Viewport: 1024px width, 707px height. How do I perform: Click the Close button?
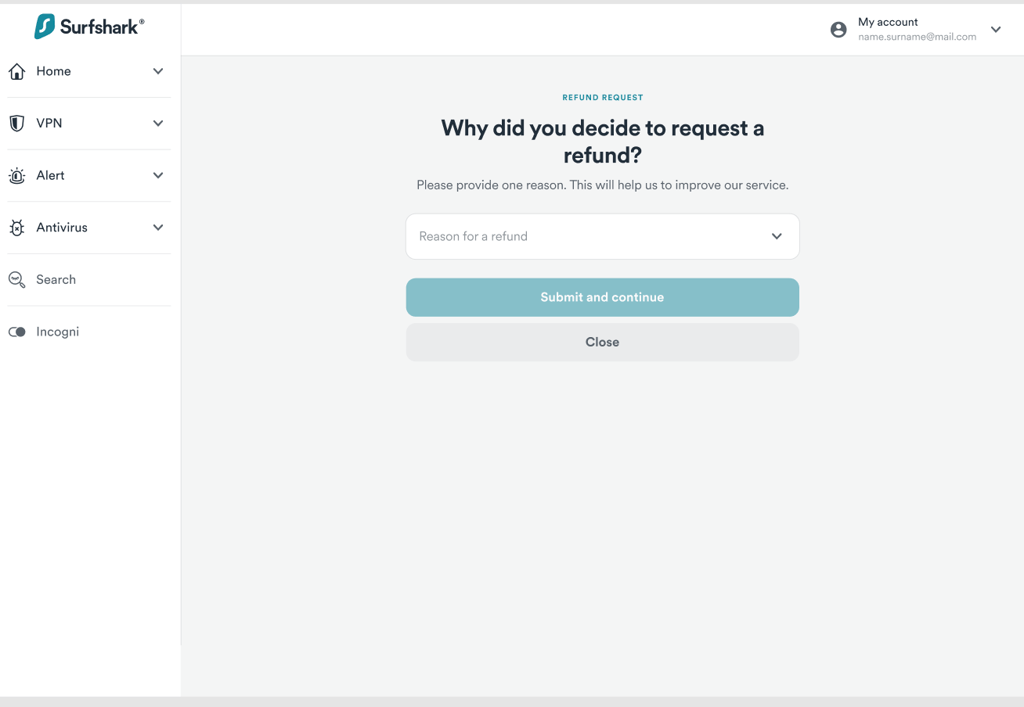click(602, 342)
